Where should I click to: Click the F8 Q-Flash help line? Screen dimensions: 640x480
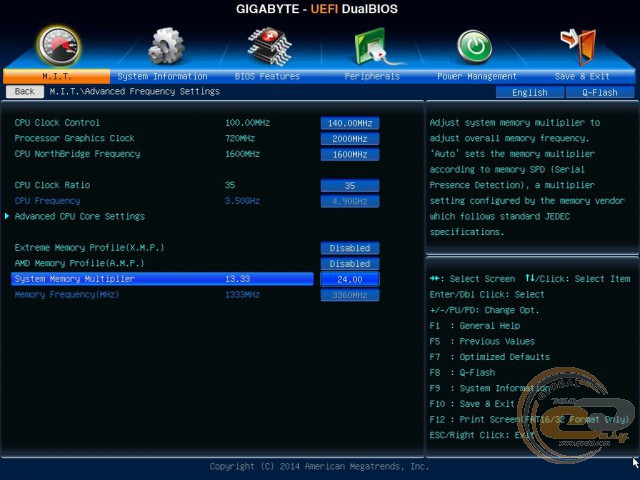point(462,372)
